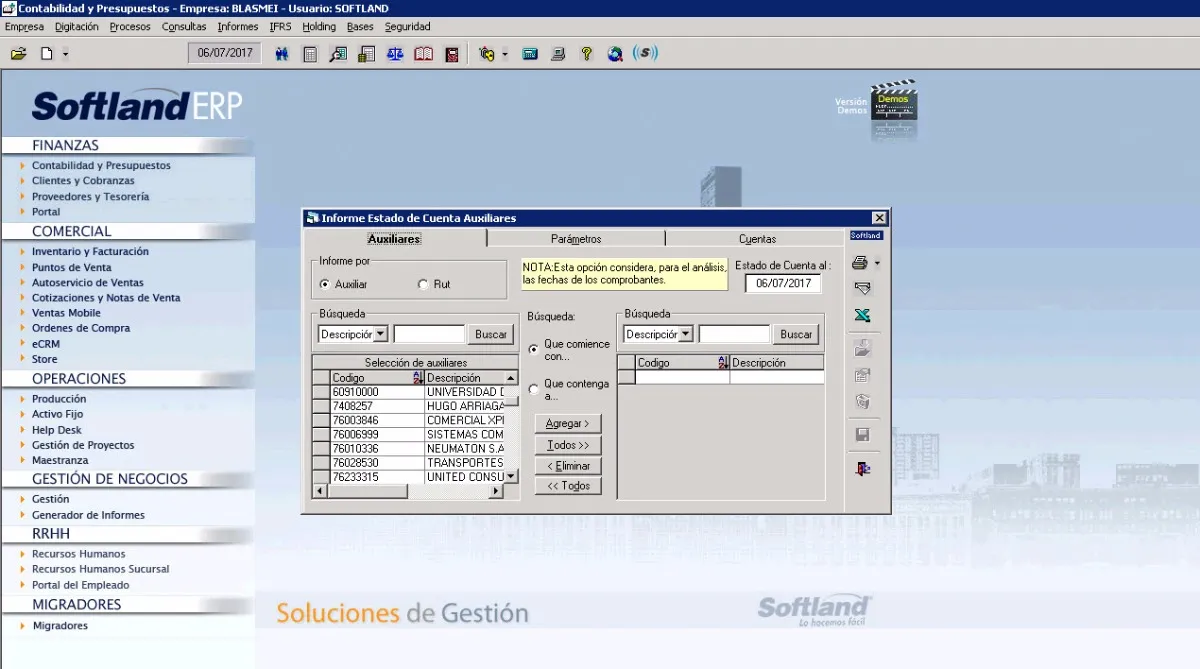1200x669 pixels.
Task: Switch to the Cuentas tab
Action: pyautogui.click(x=757, y=239)
